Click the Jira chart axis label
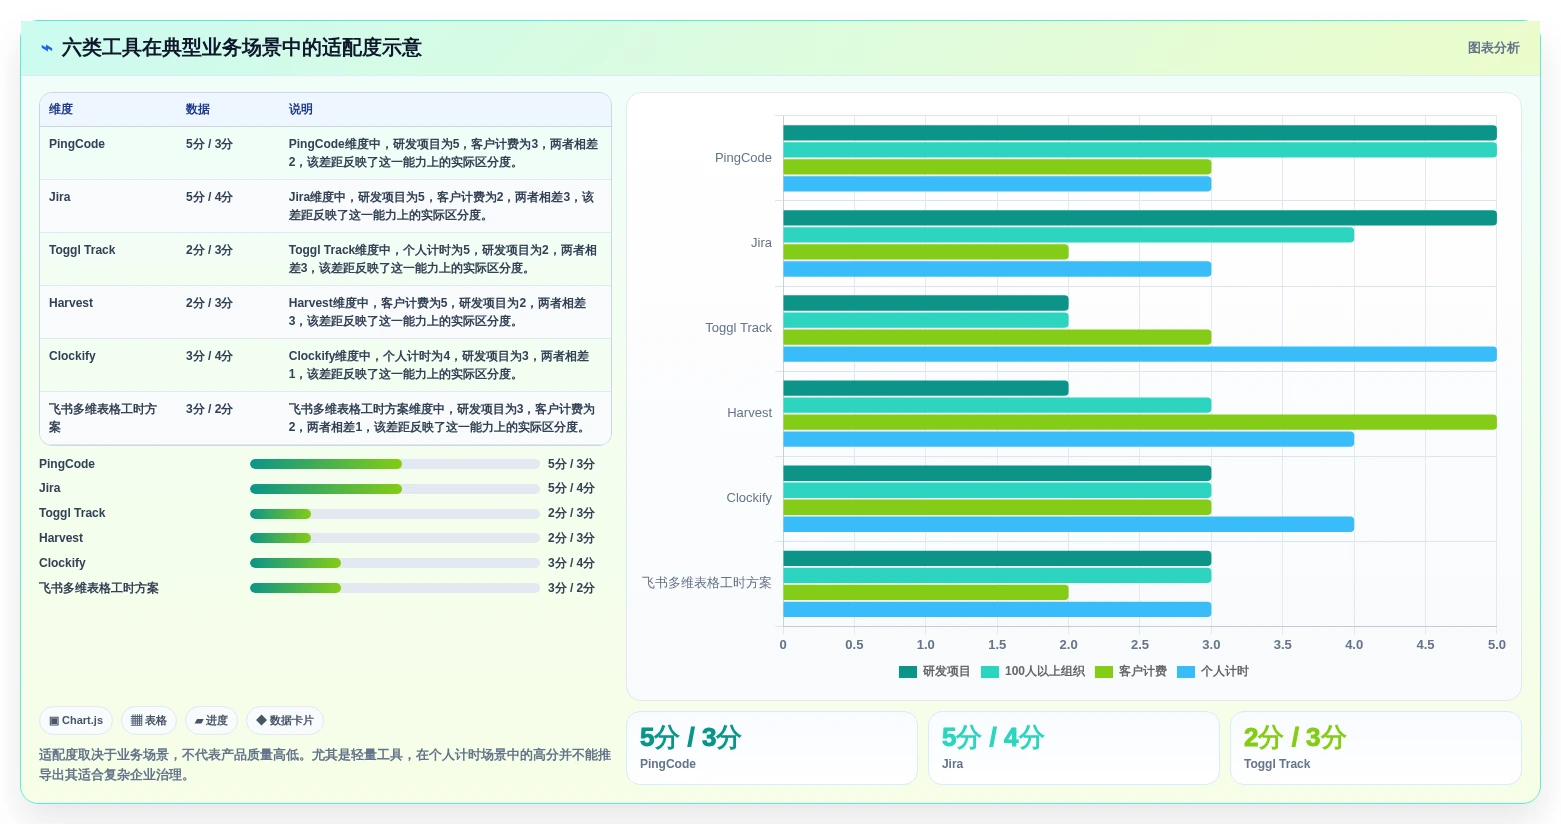1561x824 pixels. [x=761, y=243]
